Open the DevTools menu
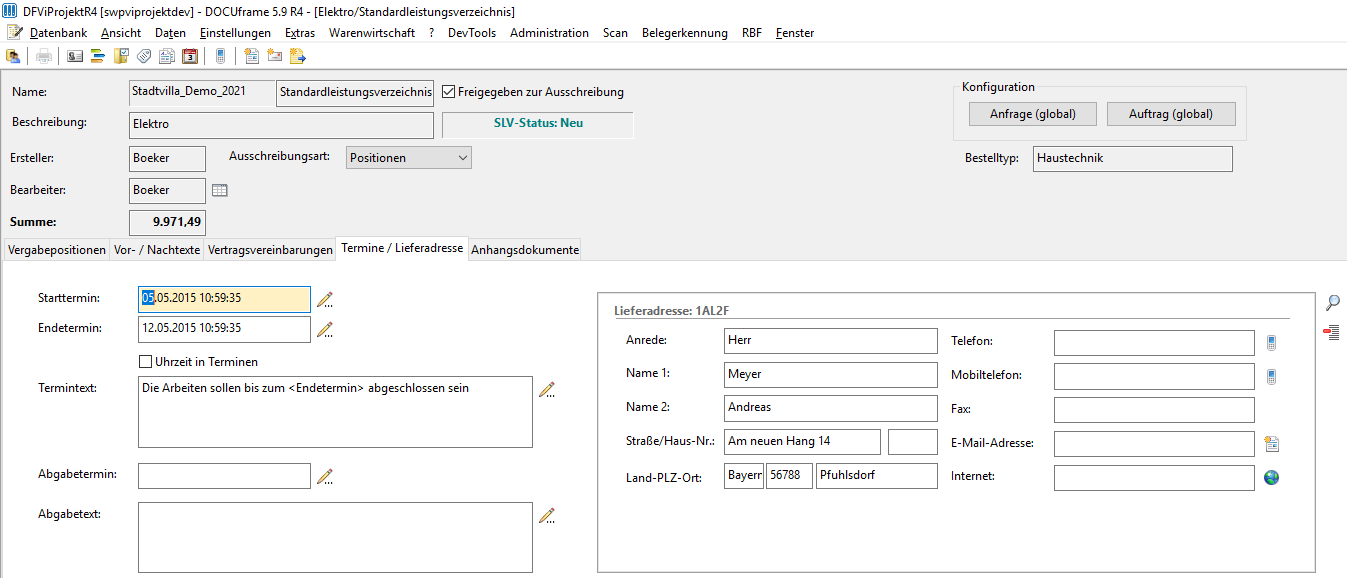 coord(472,33)
